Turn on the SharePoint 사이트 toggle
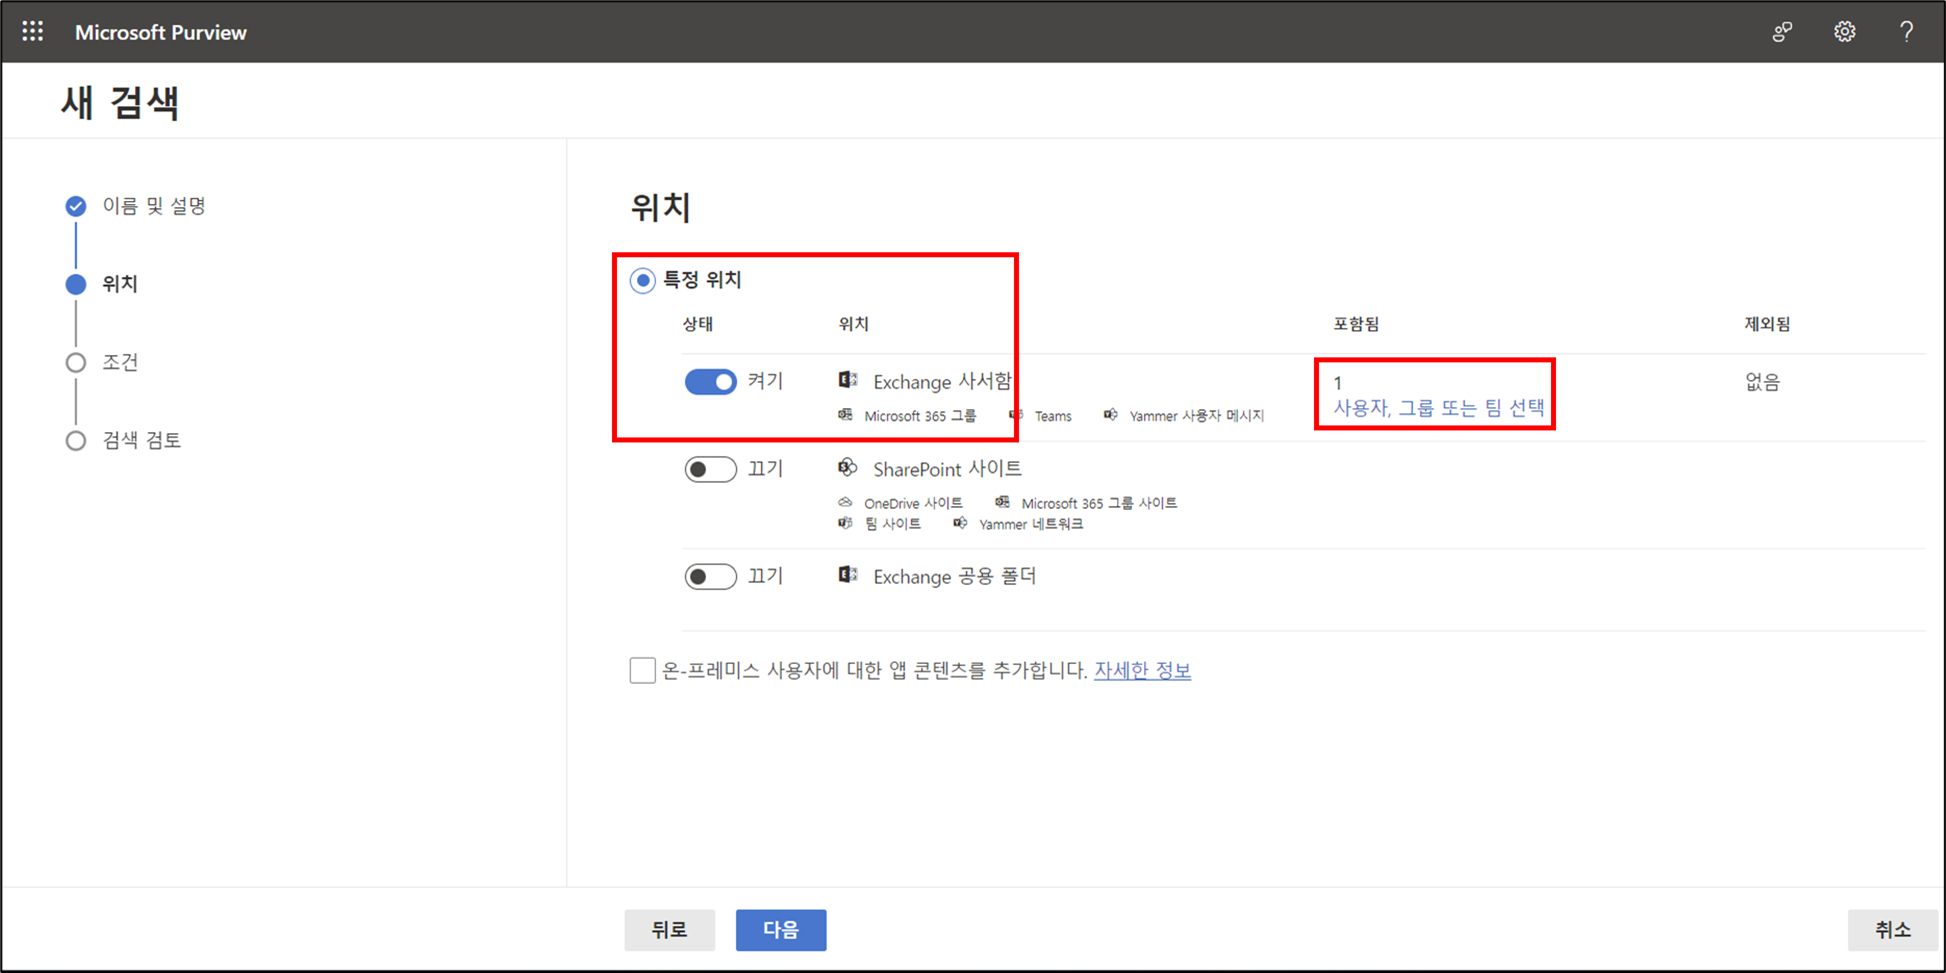The width and height of the screenshot is (1946, 973). pyautogui.click(x=710, y=469)
